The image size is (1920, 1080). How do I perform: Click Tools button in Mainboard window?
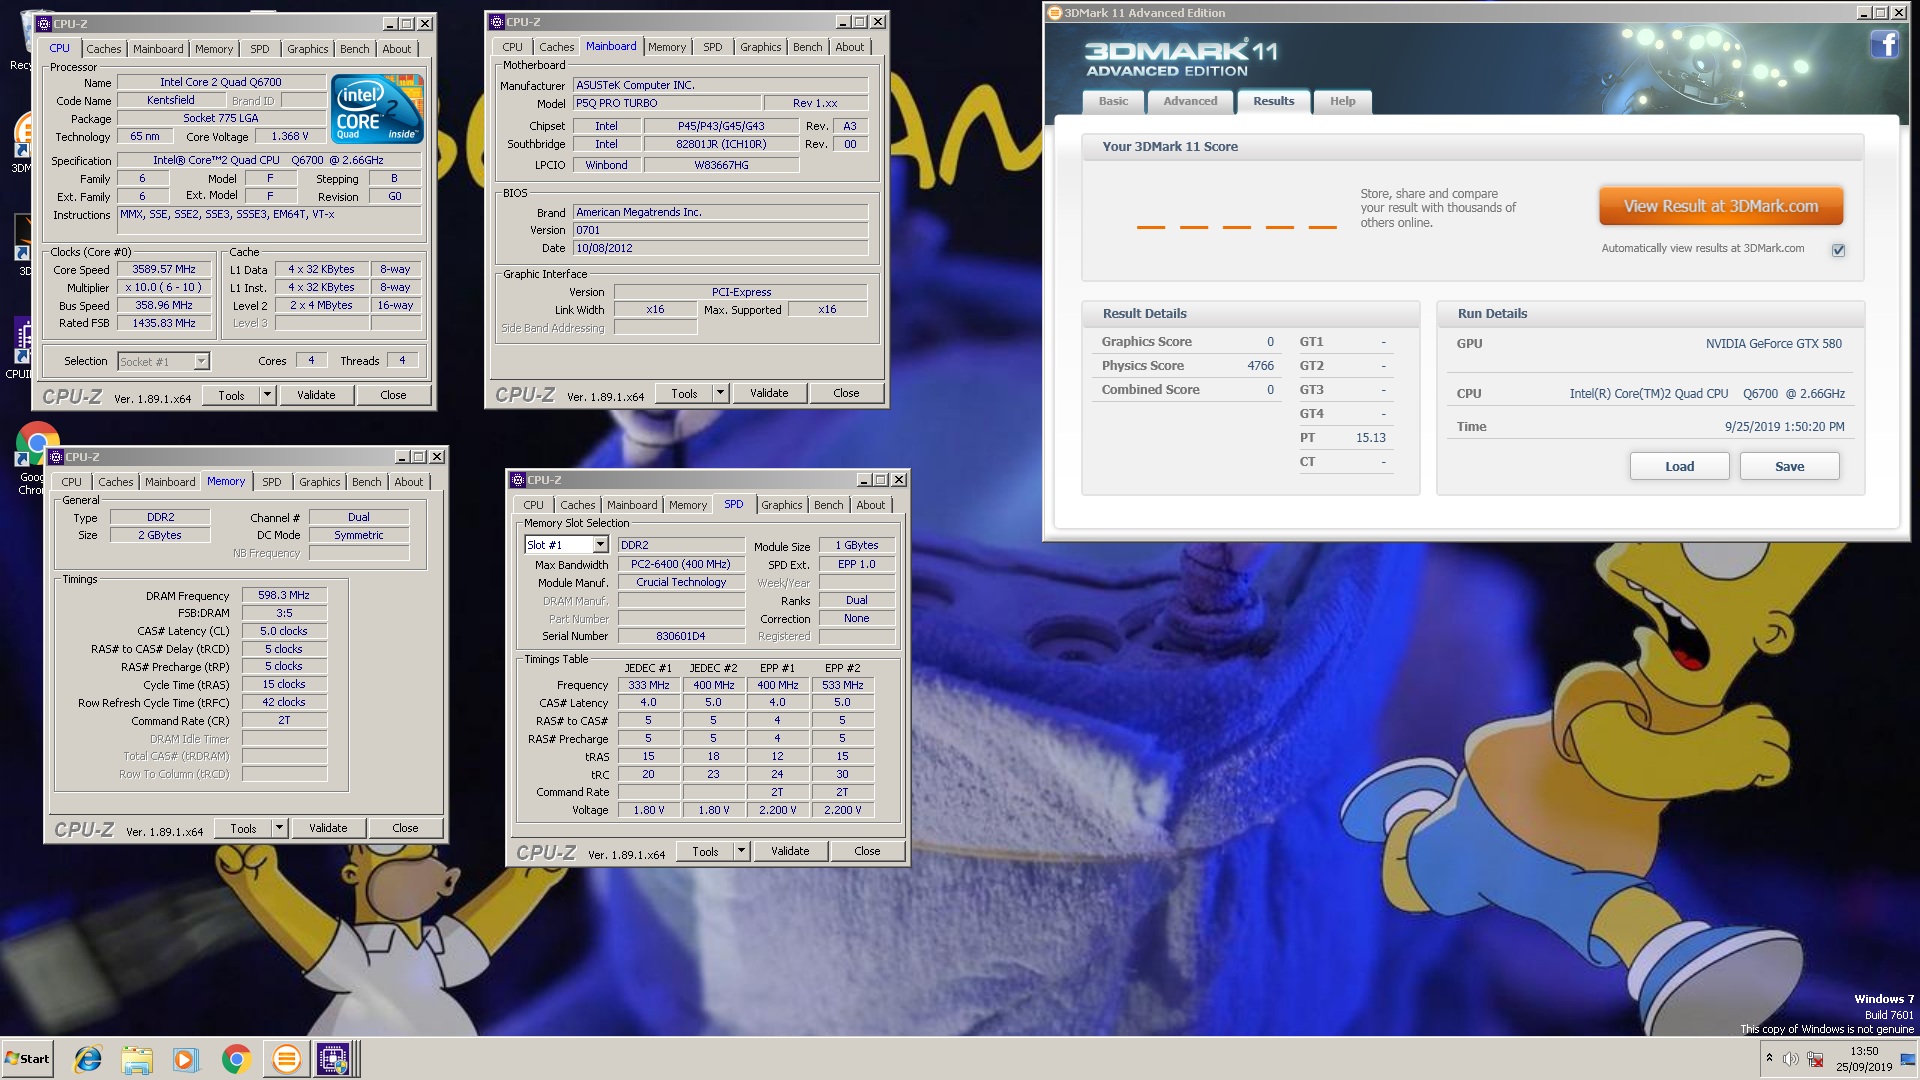pyautogui.click(x=685, y=393)
